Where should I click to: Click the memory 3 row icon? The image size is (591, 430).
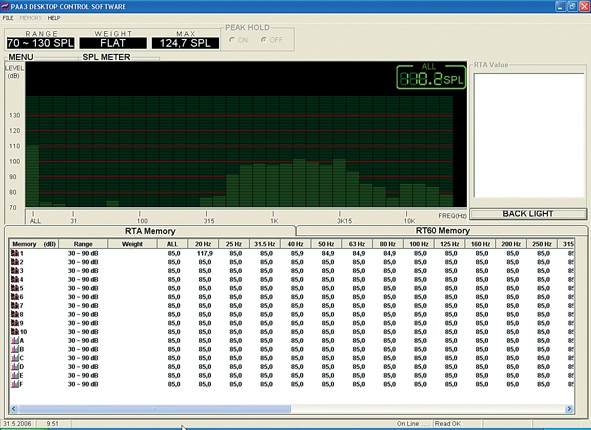click(15, 271)
